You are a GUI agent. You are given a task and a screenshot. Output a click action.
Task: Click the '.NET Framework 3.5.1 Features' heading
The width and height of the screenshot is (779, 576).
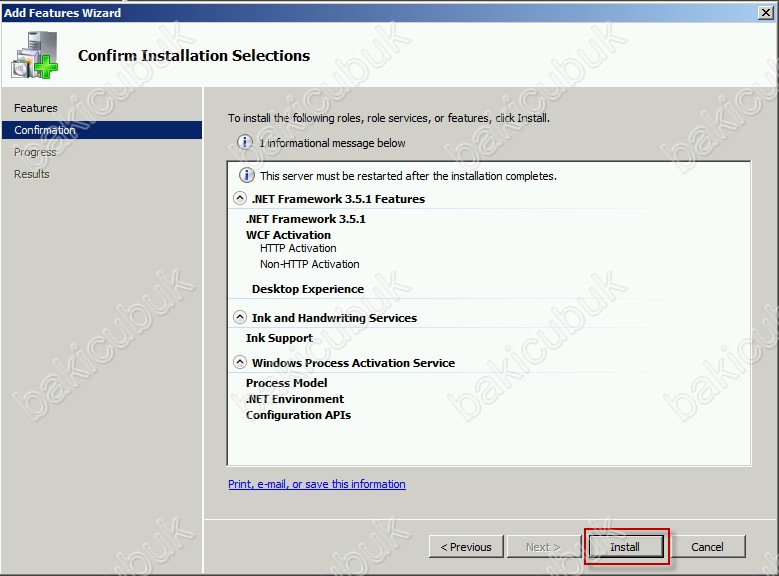point(338,199)
